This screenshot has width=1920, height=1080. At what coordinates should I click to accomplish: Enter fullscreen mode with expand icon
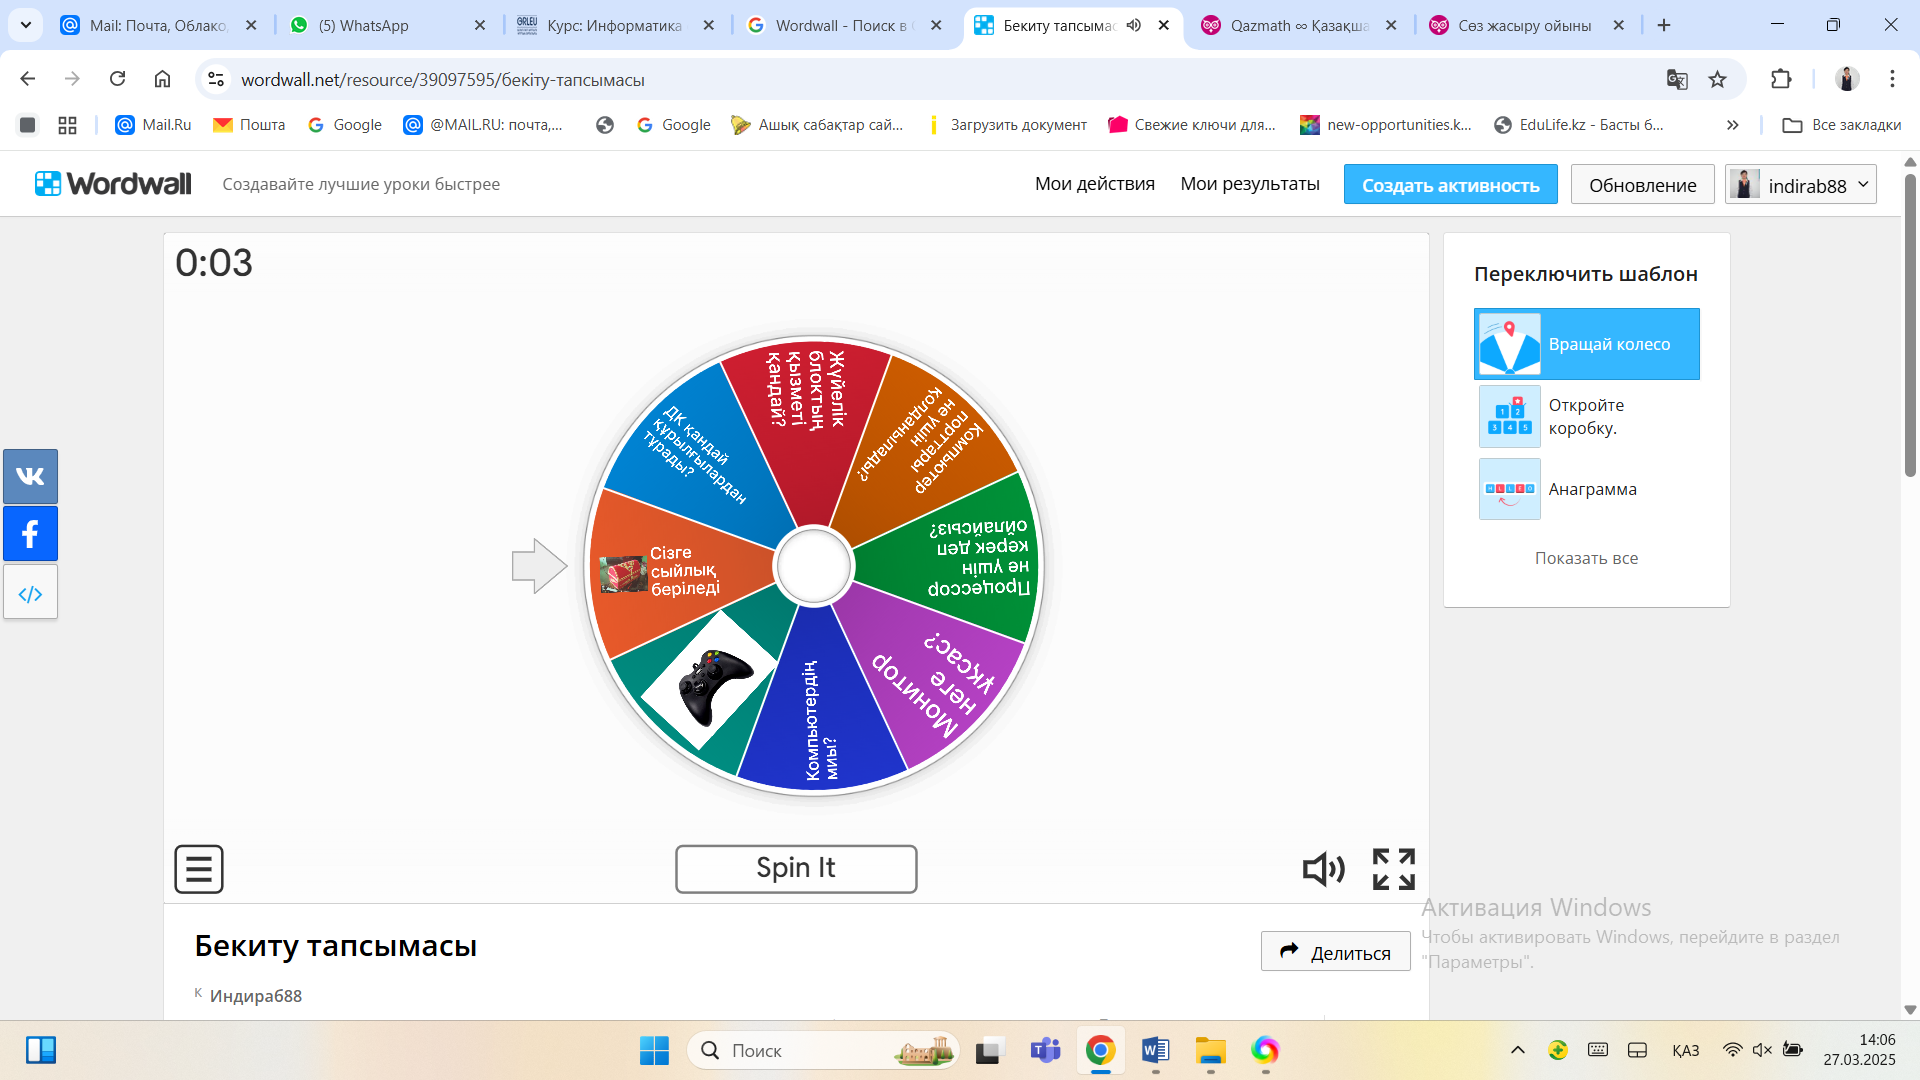coord(1393,869)
